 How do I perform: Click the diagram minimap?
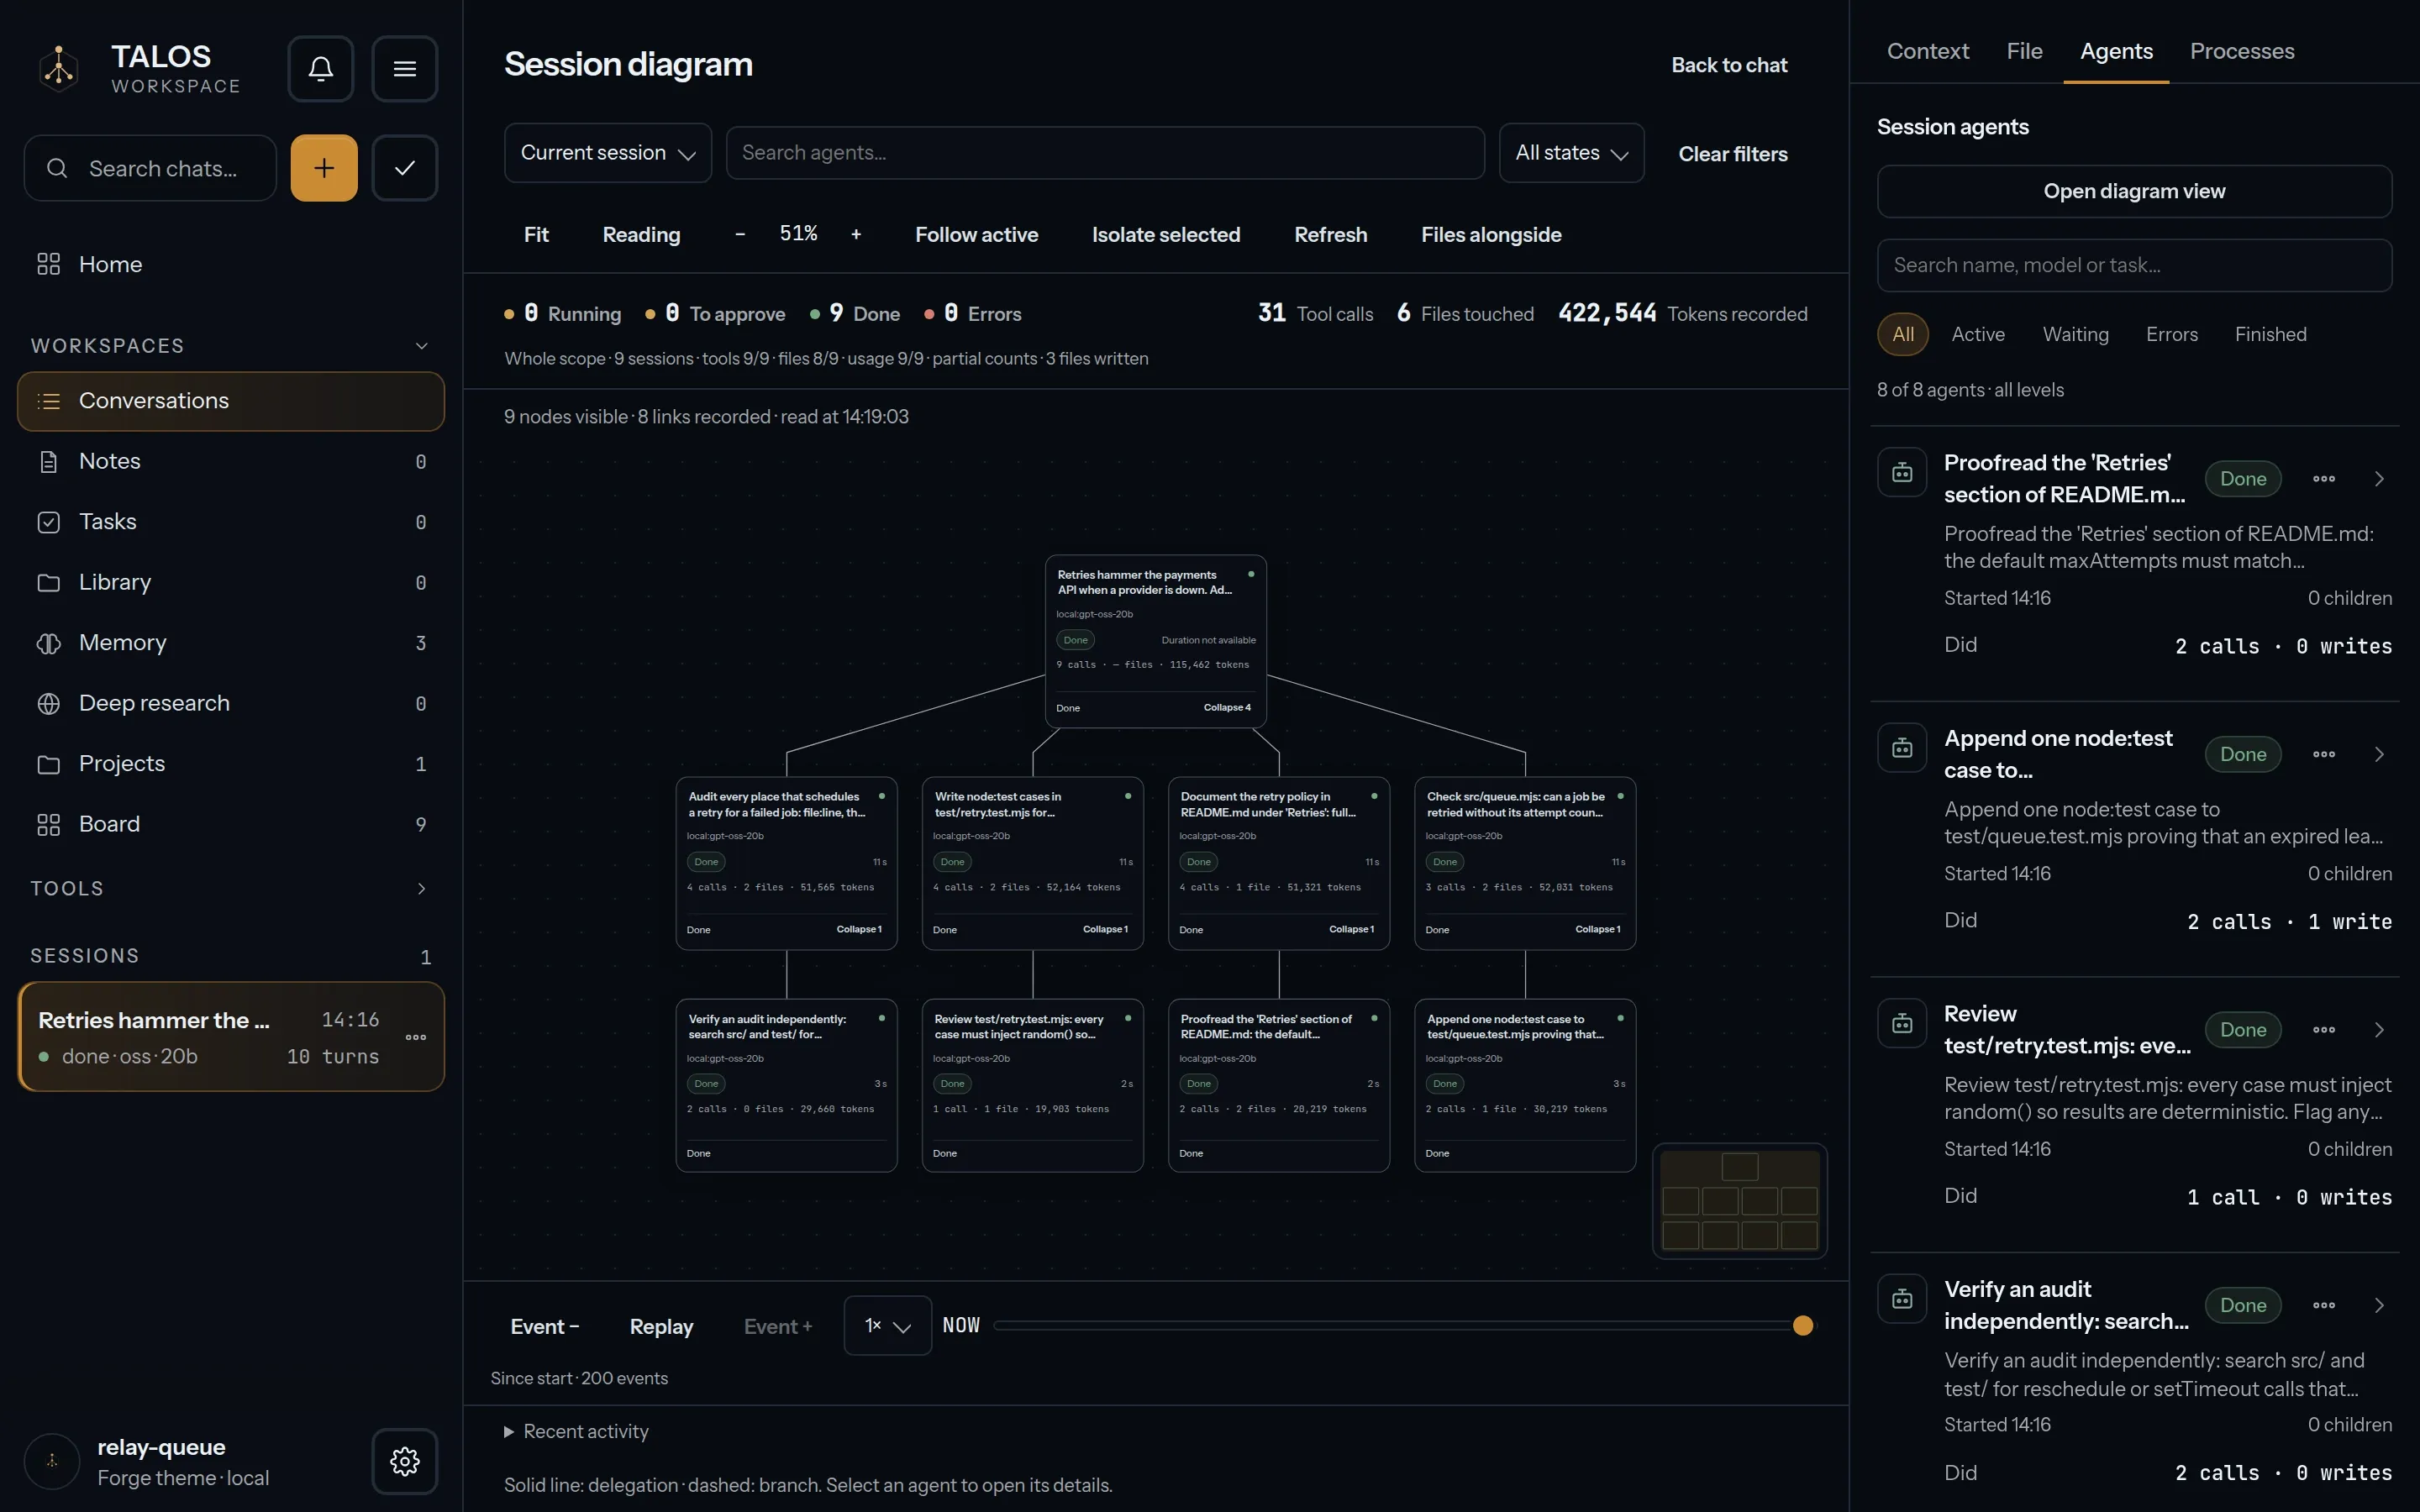pyautogui.click(x=1739, y=1201)
